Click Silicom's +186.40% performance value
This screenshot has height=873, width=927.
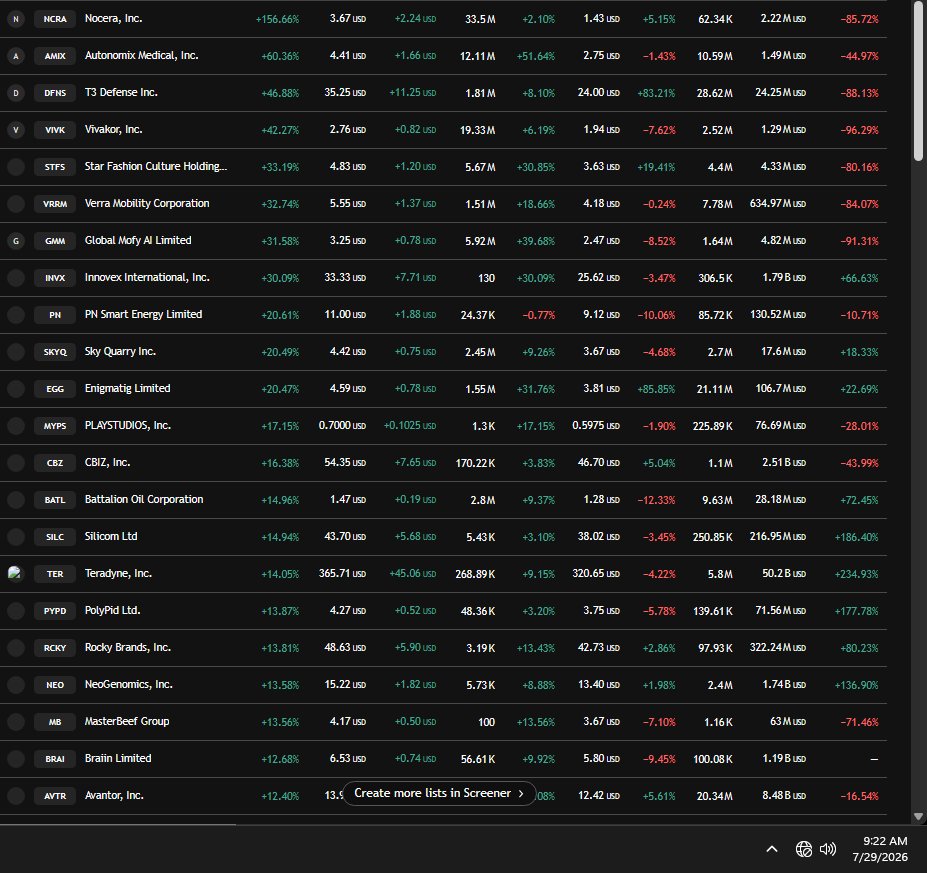[x=857, y=537]
